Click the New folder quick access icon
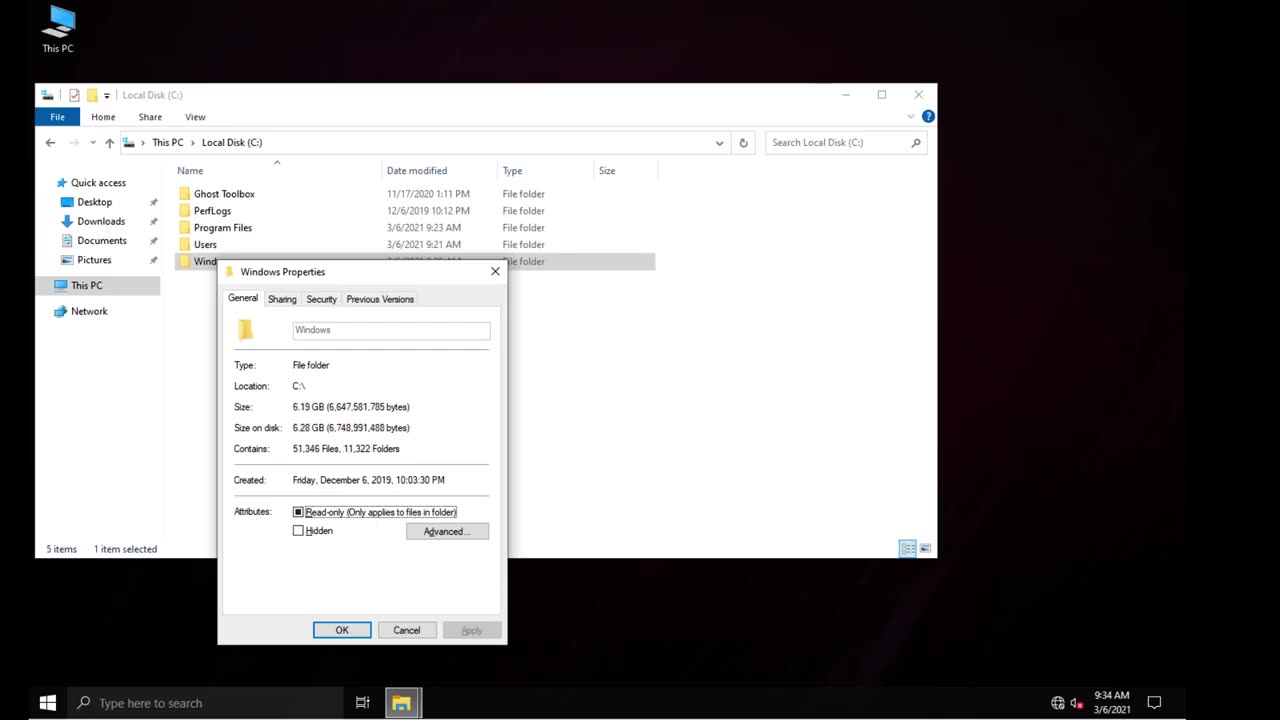Screen dimensions: 1280x720 (x=91, y=95)
